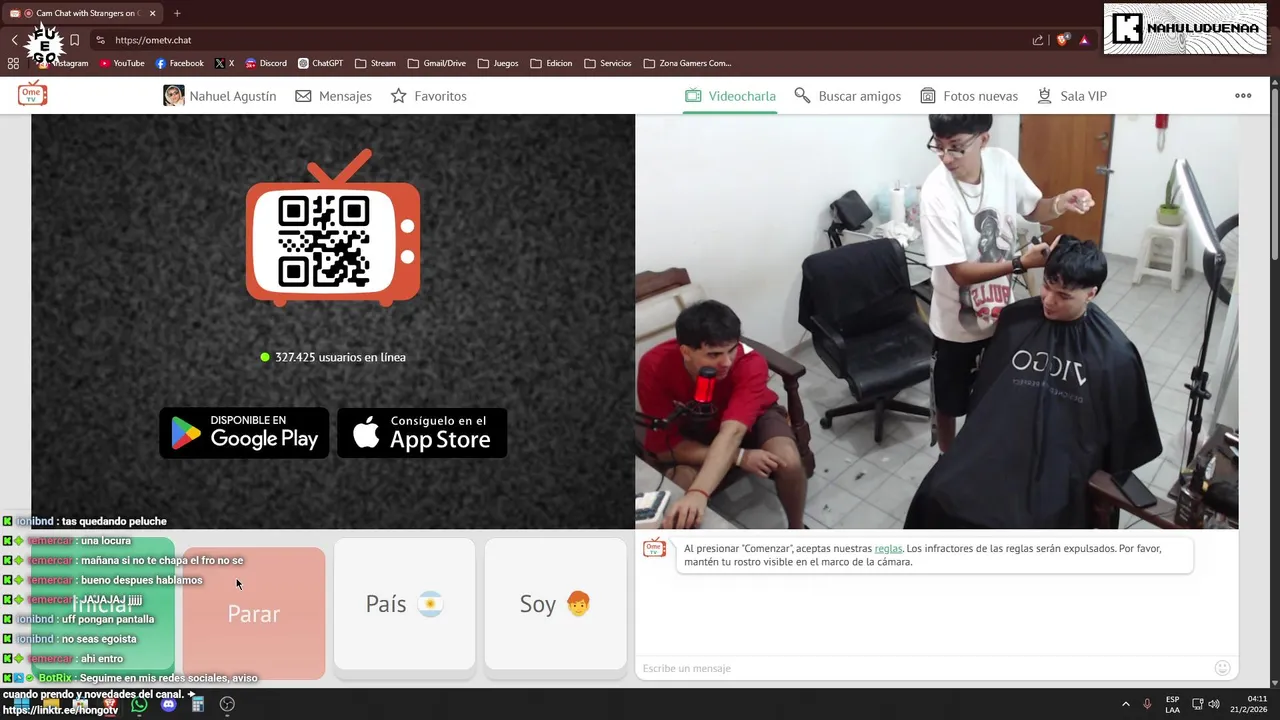This screenshot has width=1280, height=720.
Task: Expand the Gmail/Drive bookmarks folder
Action: point(437,63)
